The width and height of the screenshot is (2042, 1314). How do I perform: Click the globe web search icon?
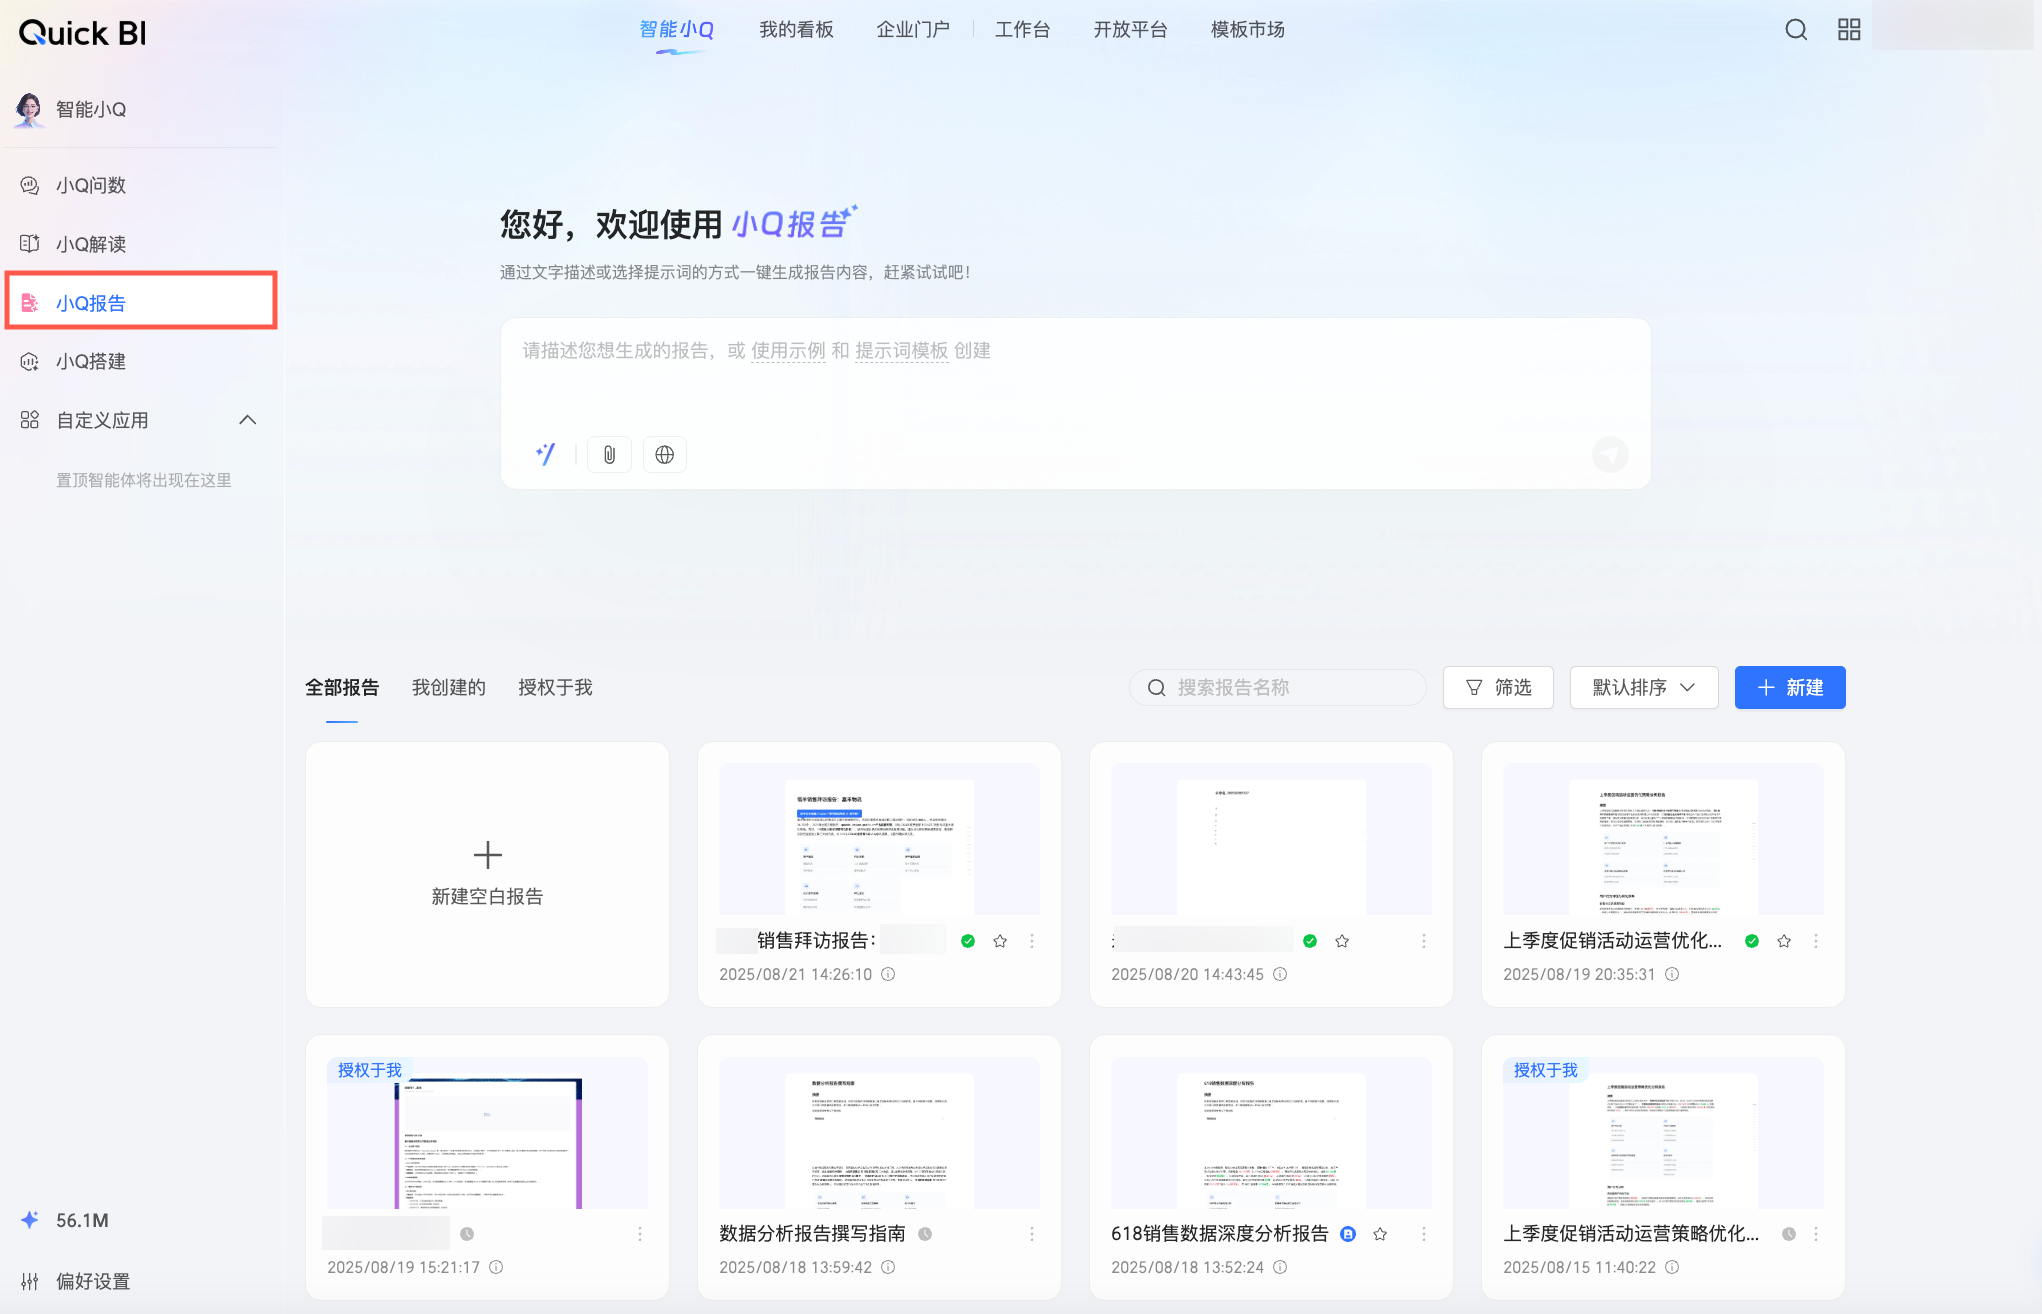(664, 455)
